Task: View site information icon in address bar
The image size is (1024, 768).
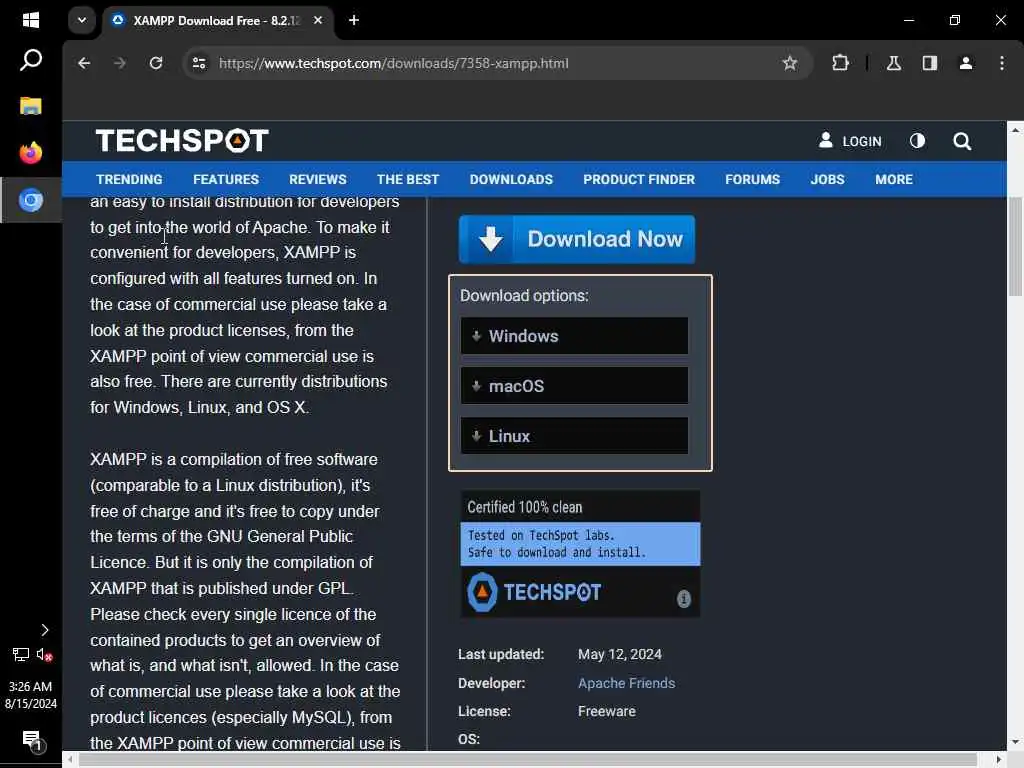Action: coord(199,63)
